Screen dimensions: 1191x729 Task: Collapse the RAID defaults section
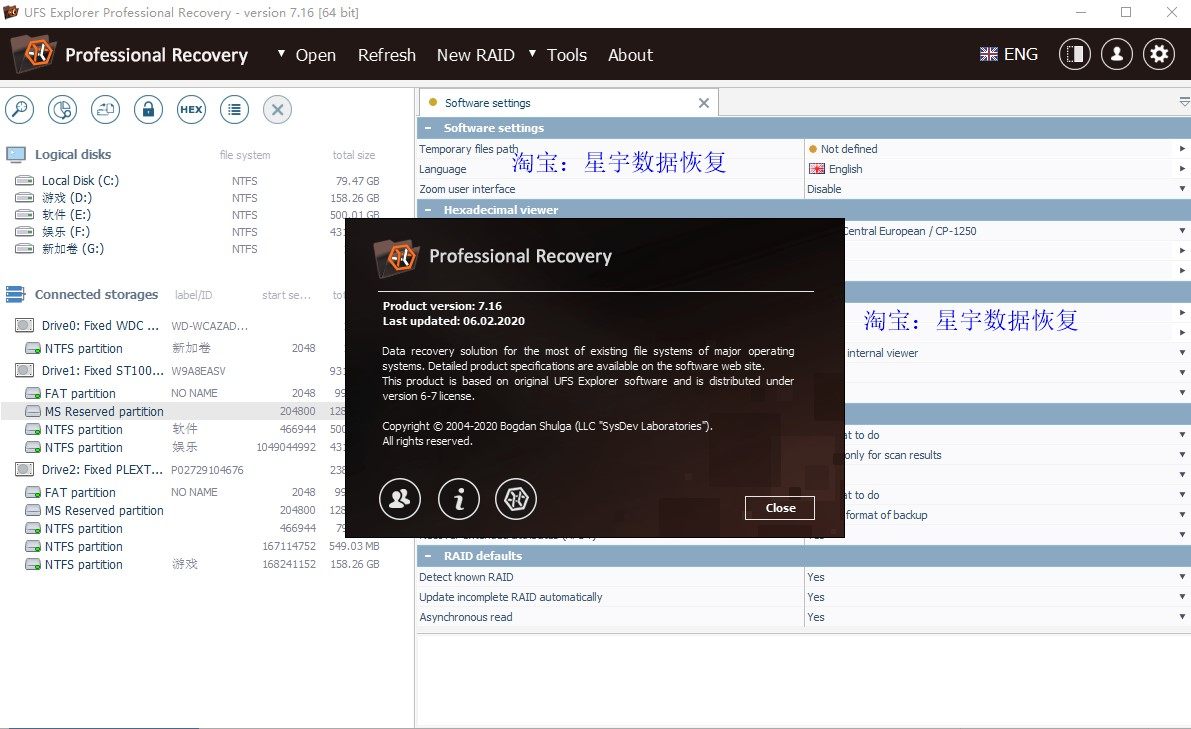[428, 556]
